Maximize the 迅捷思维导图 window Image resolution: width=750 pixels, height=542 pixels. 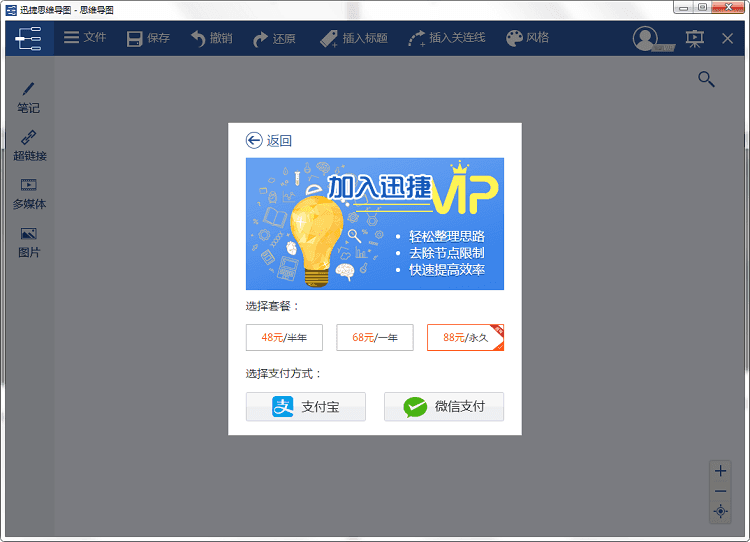[x=702, y=8]
